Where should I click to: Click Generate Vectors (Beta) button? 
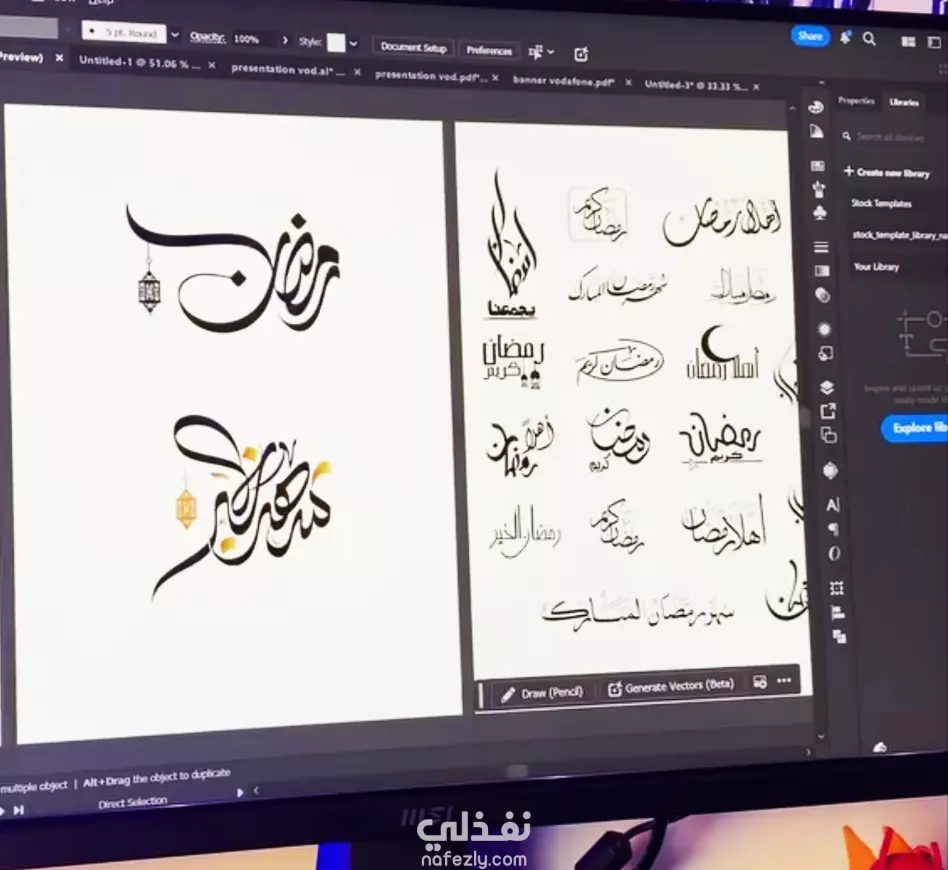tap(671, 686)
